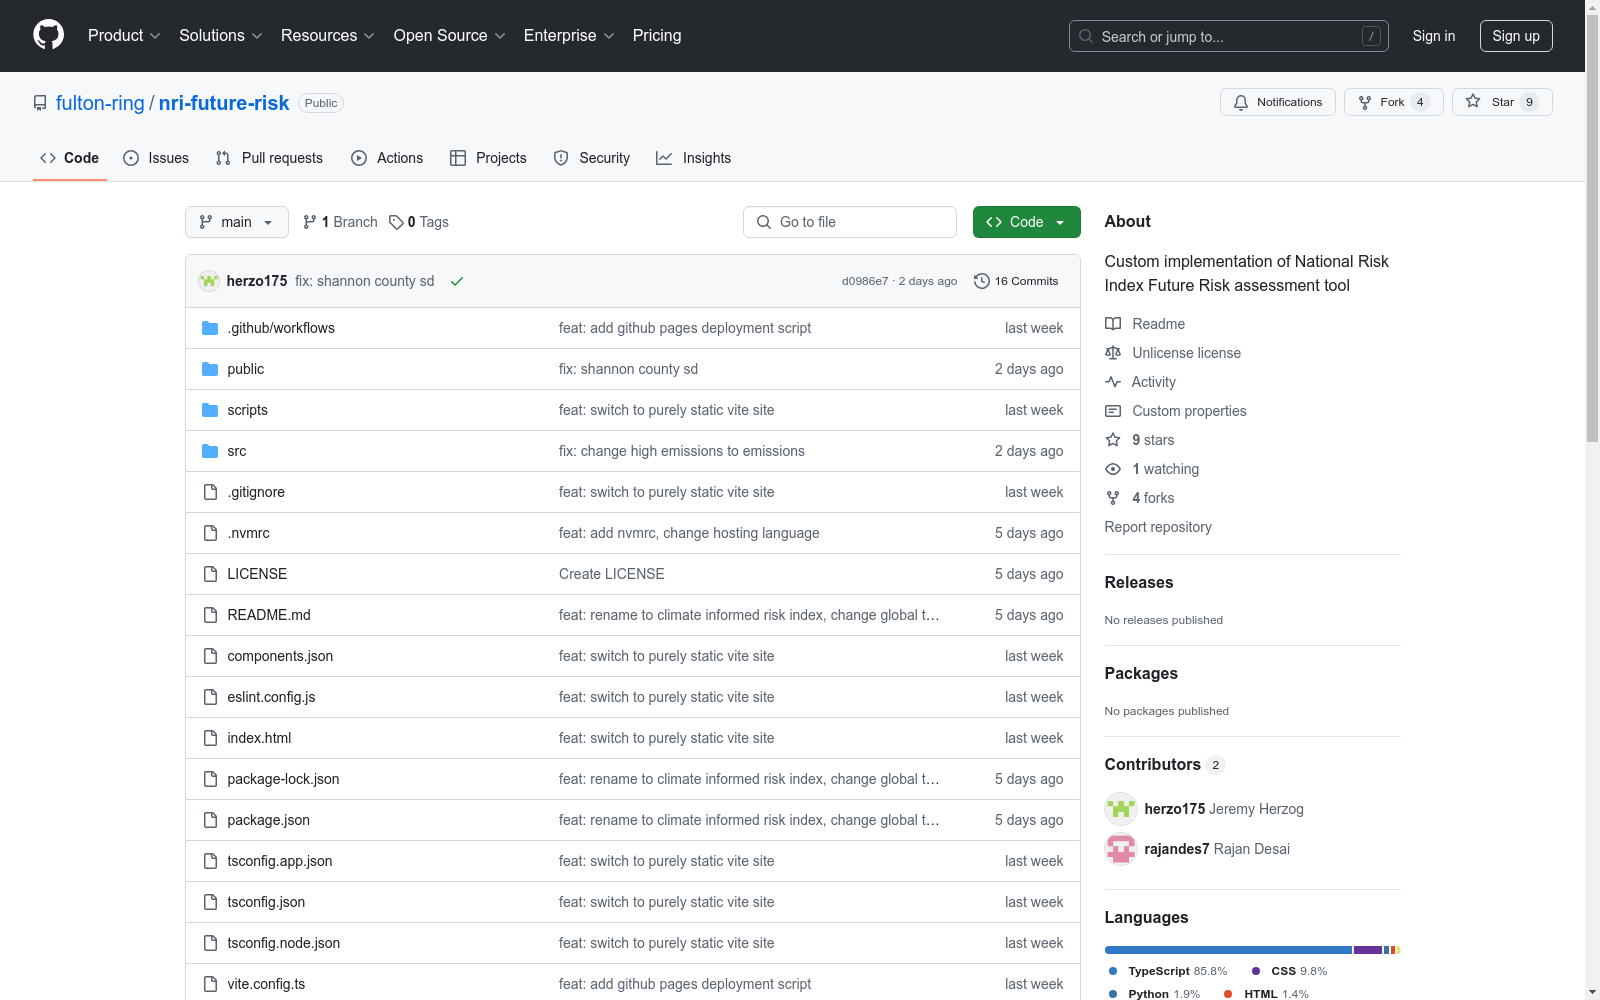
Task: Open the eslint.config.js file
Action: [x=271, y=697]
